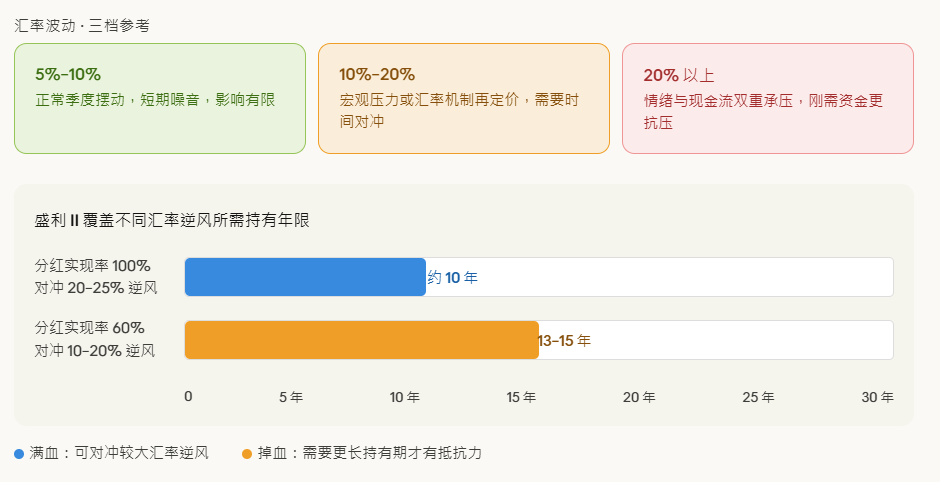Select the red 20% 以上 card
Screen dimensions: 940x482
[x=767, y=98]
